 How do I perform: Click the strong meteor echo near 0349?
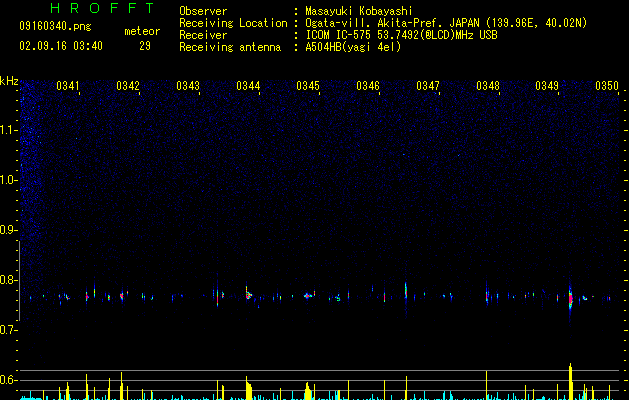[570, 299]
